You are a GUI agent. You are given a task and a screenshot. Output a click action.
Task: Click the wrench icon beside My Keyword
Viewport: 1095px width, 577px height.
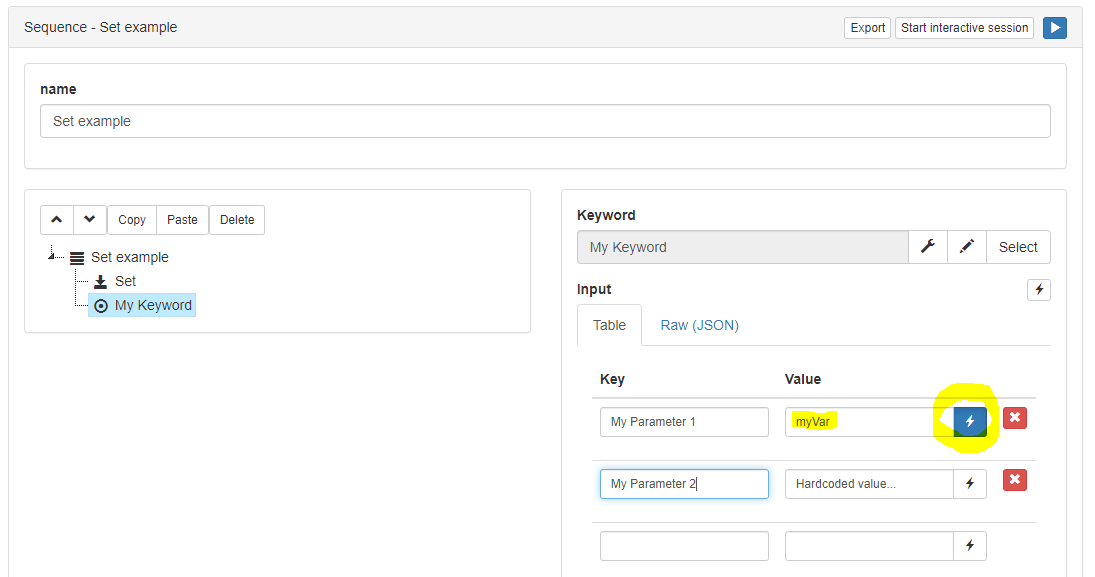(928, 247)
